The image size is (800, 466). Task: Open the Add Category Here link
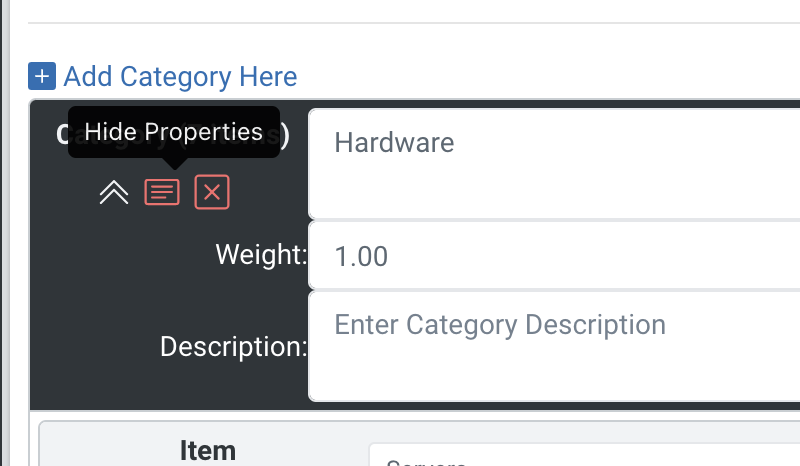coord(180,77)
